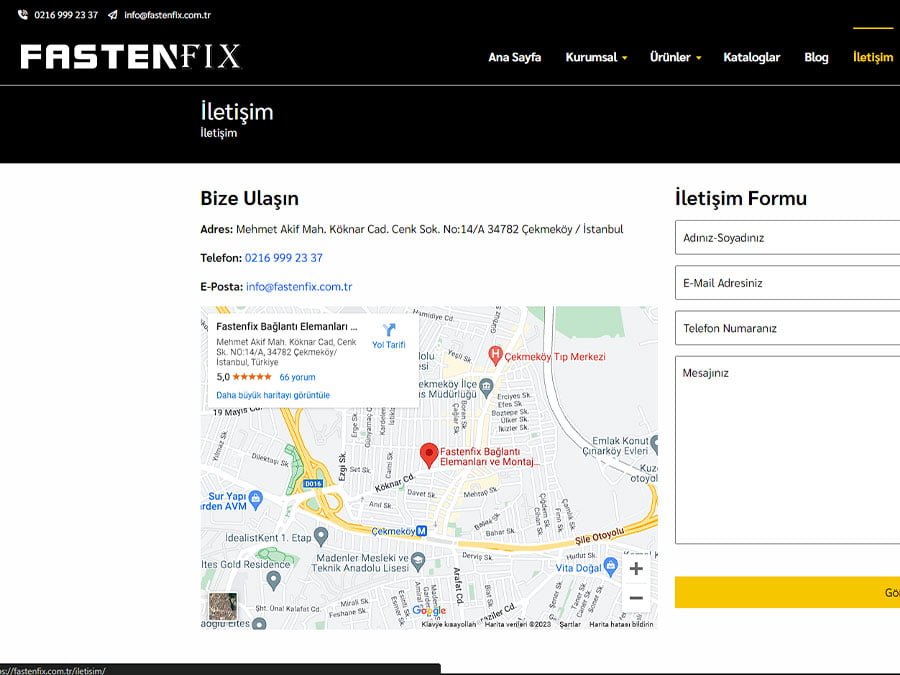This screenshot has height=675, width=900.
Task: Click the satellite imagery thumbnail on the map
Action: coord(222,605)
